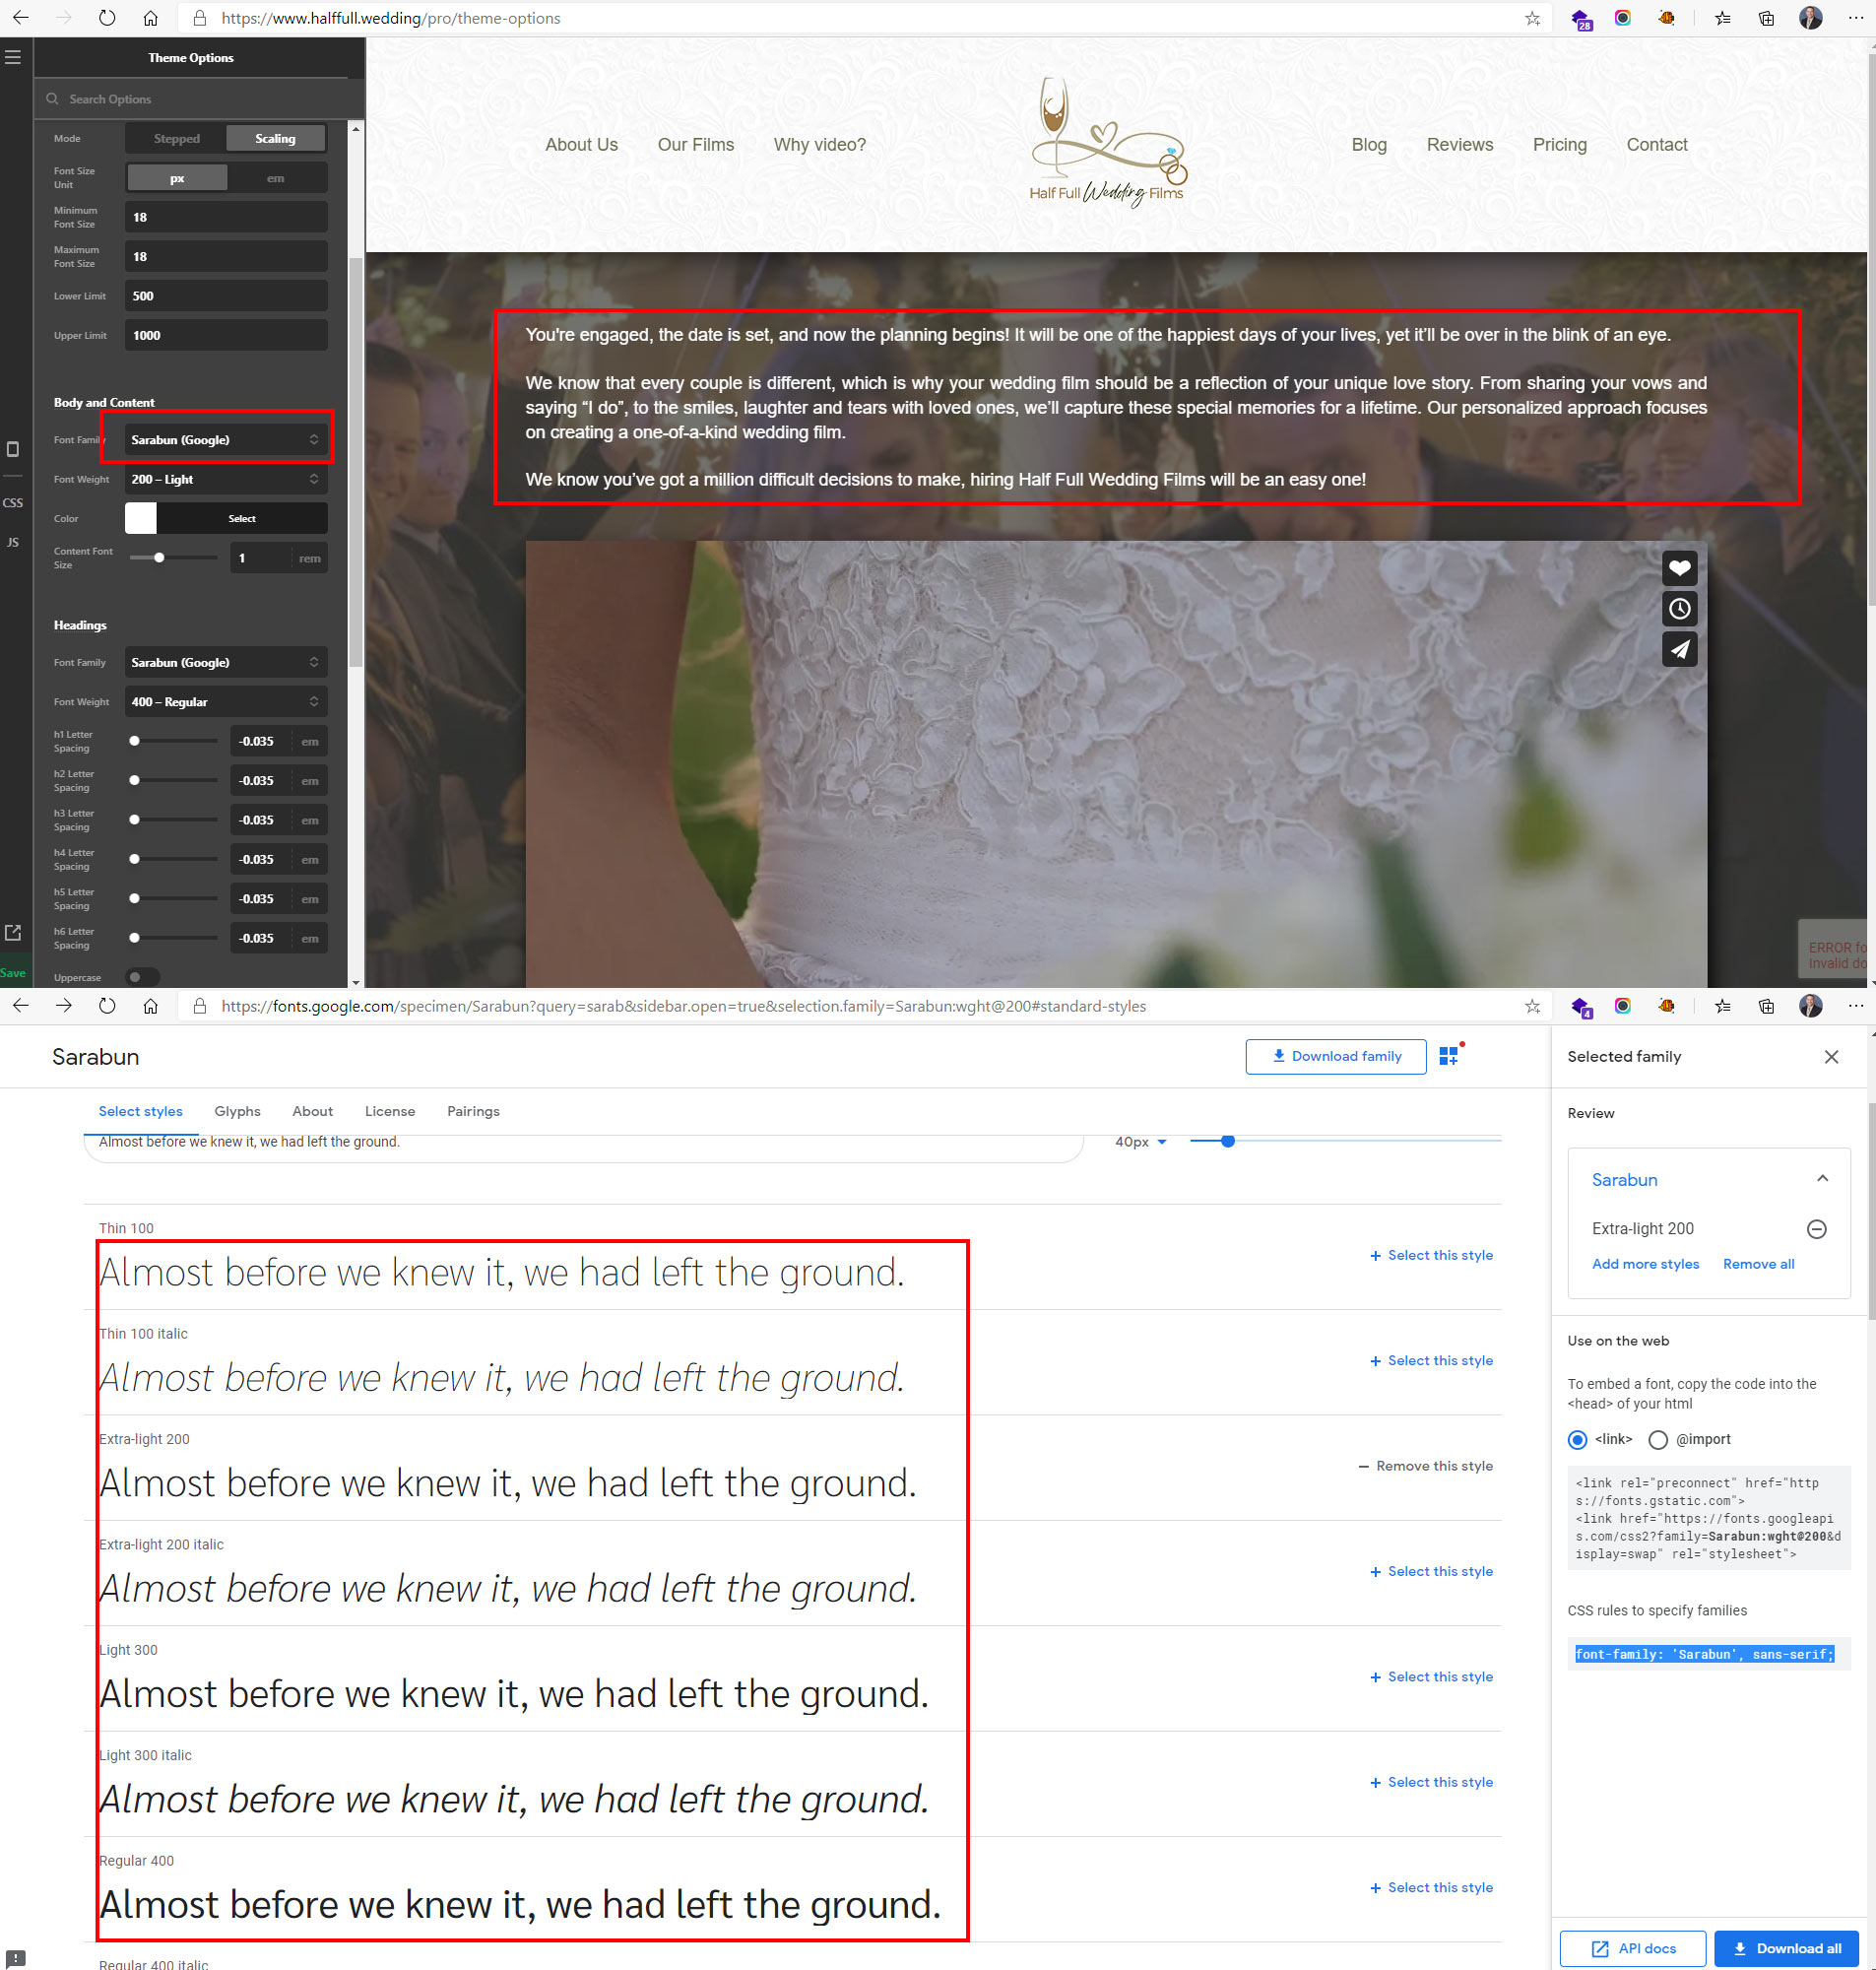
Task: Click the Download all button
Action: [x=1786, y=1948]
